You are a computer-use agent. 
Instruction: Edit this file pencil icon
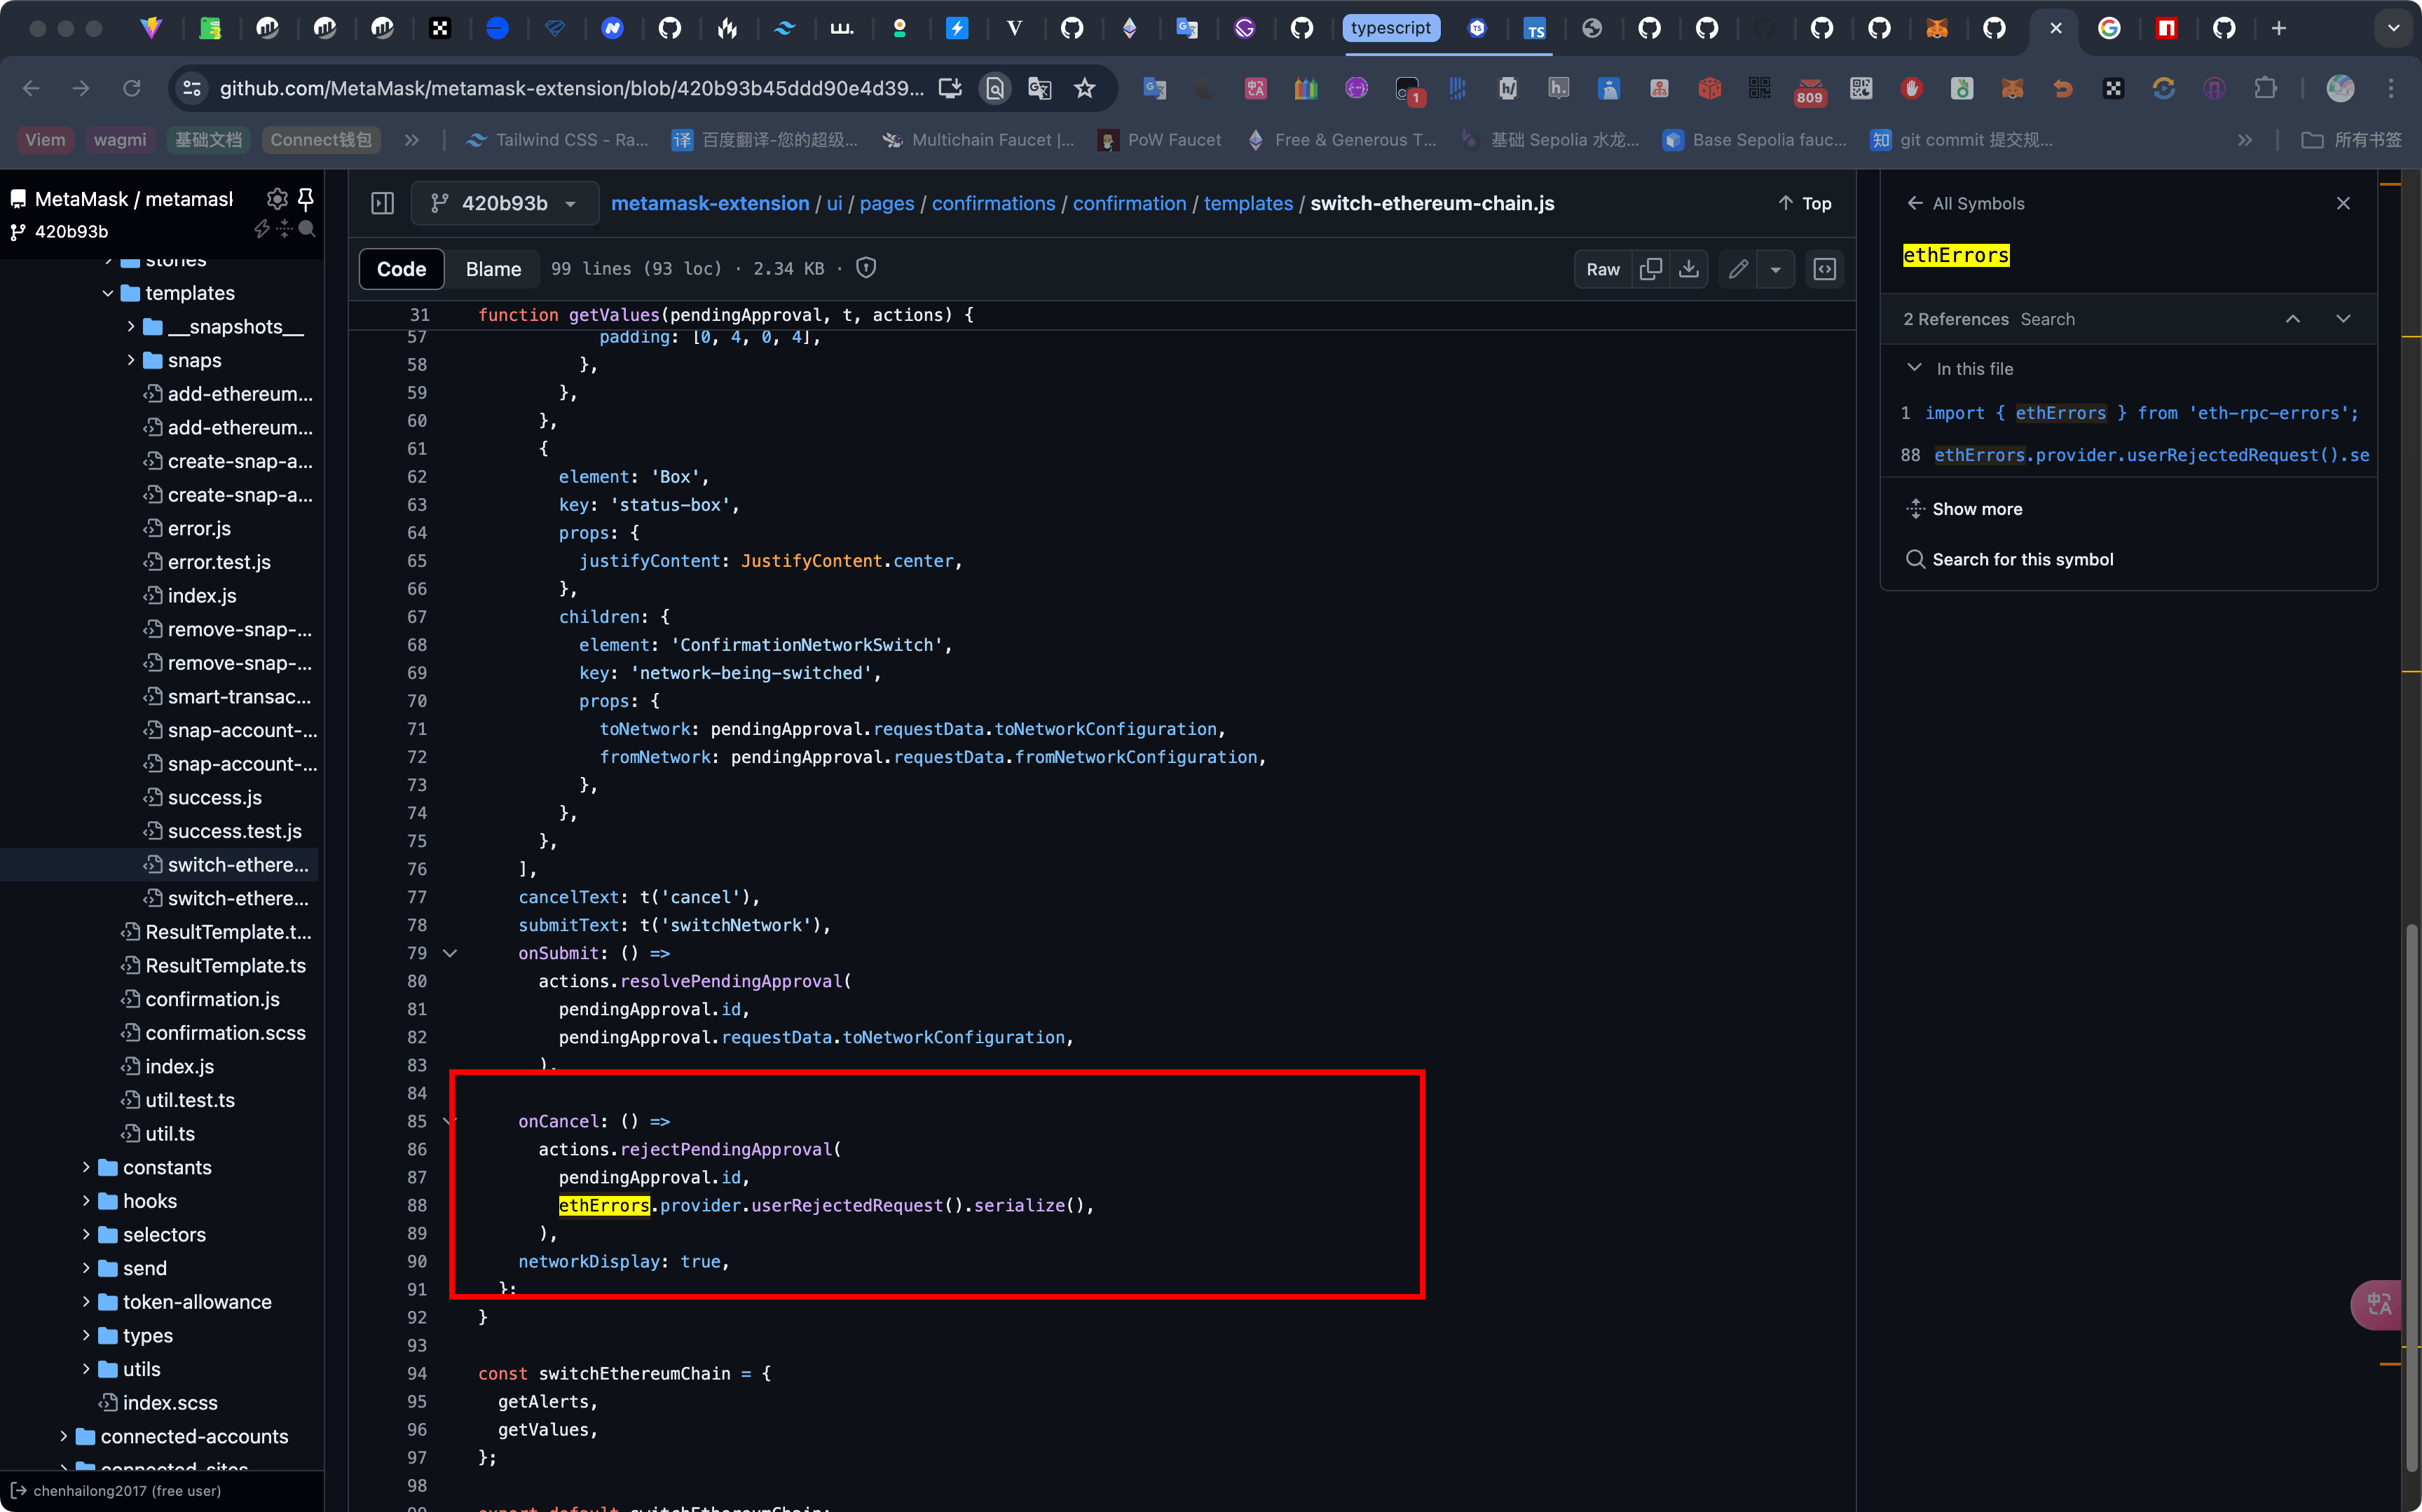[x=1738, y=269]
